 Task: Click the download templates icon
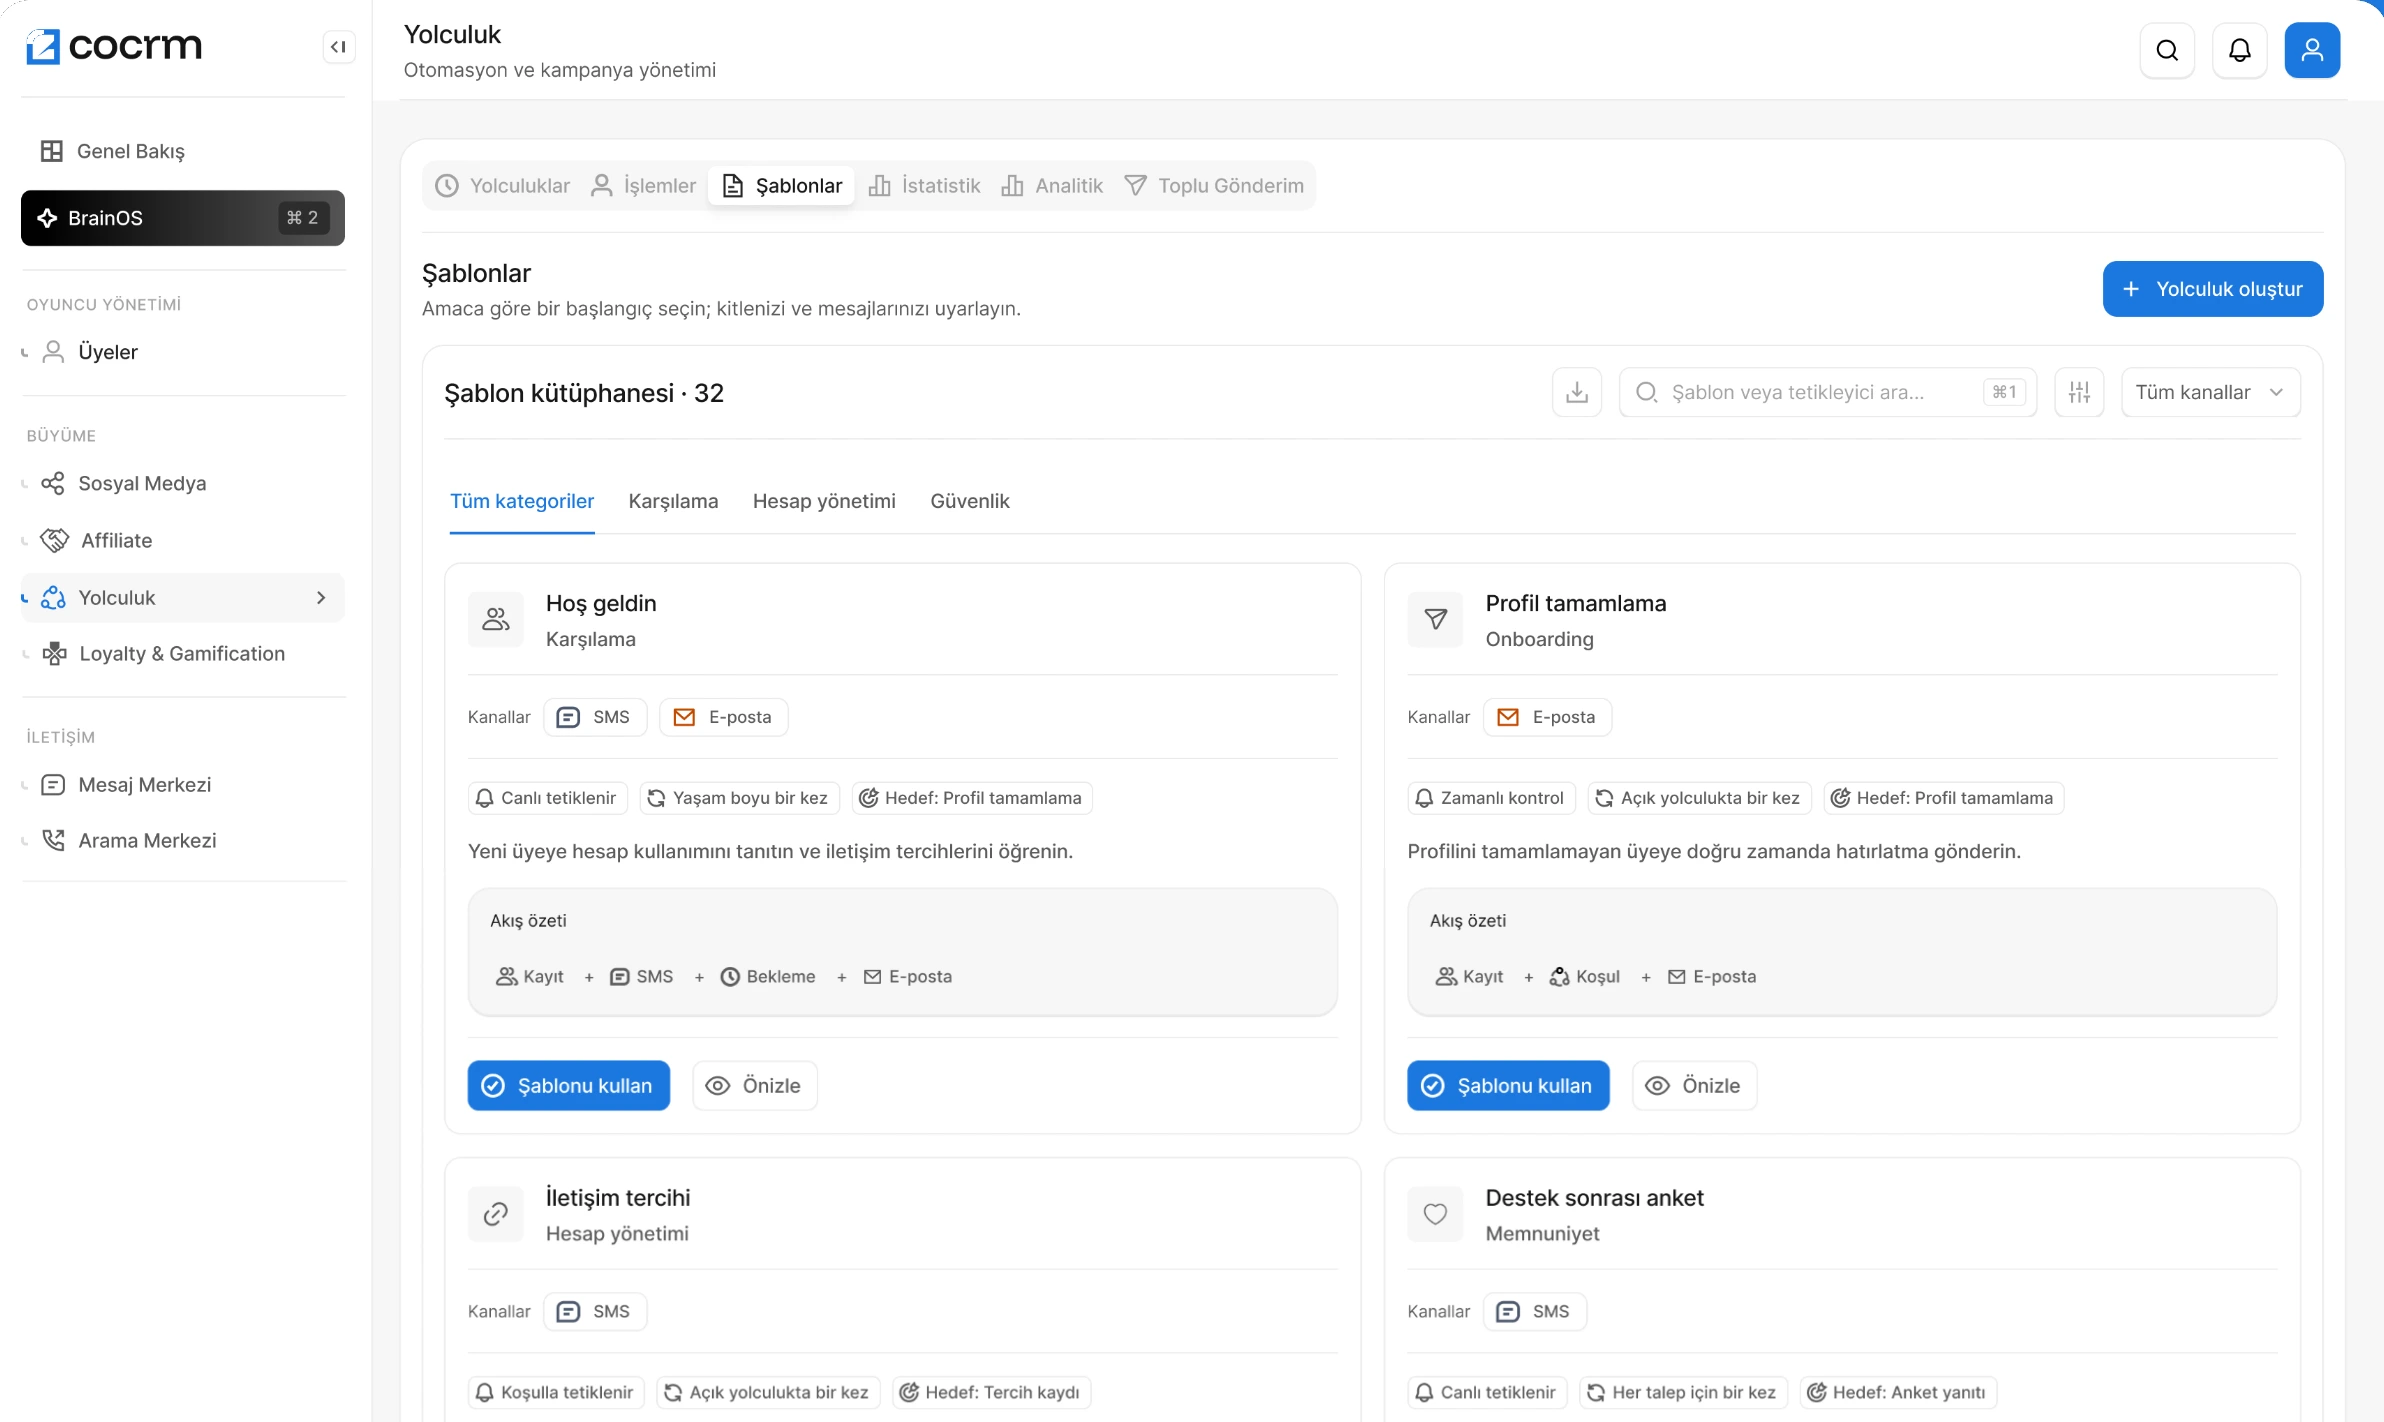pos(1577,392)
